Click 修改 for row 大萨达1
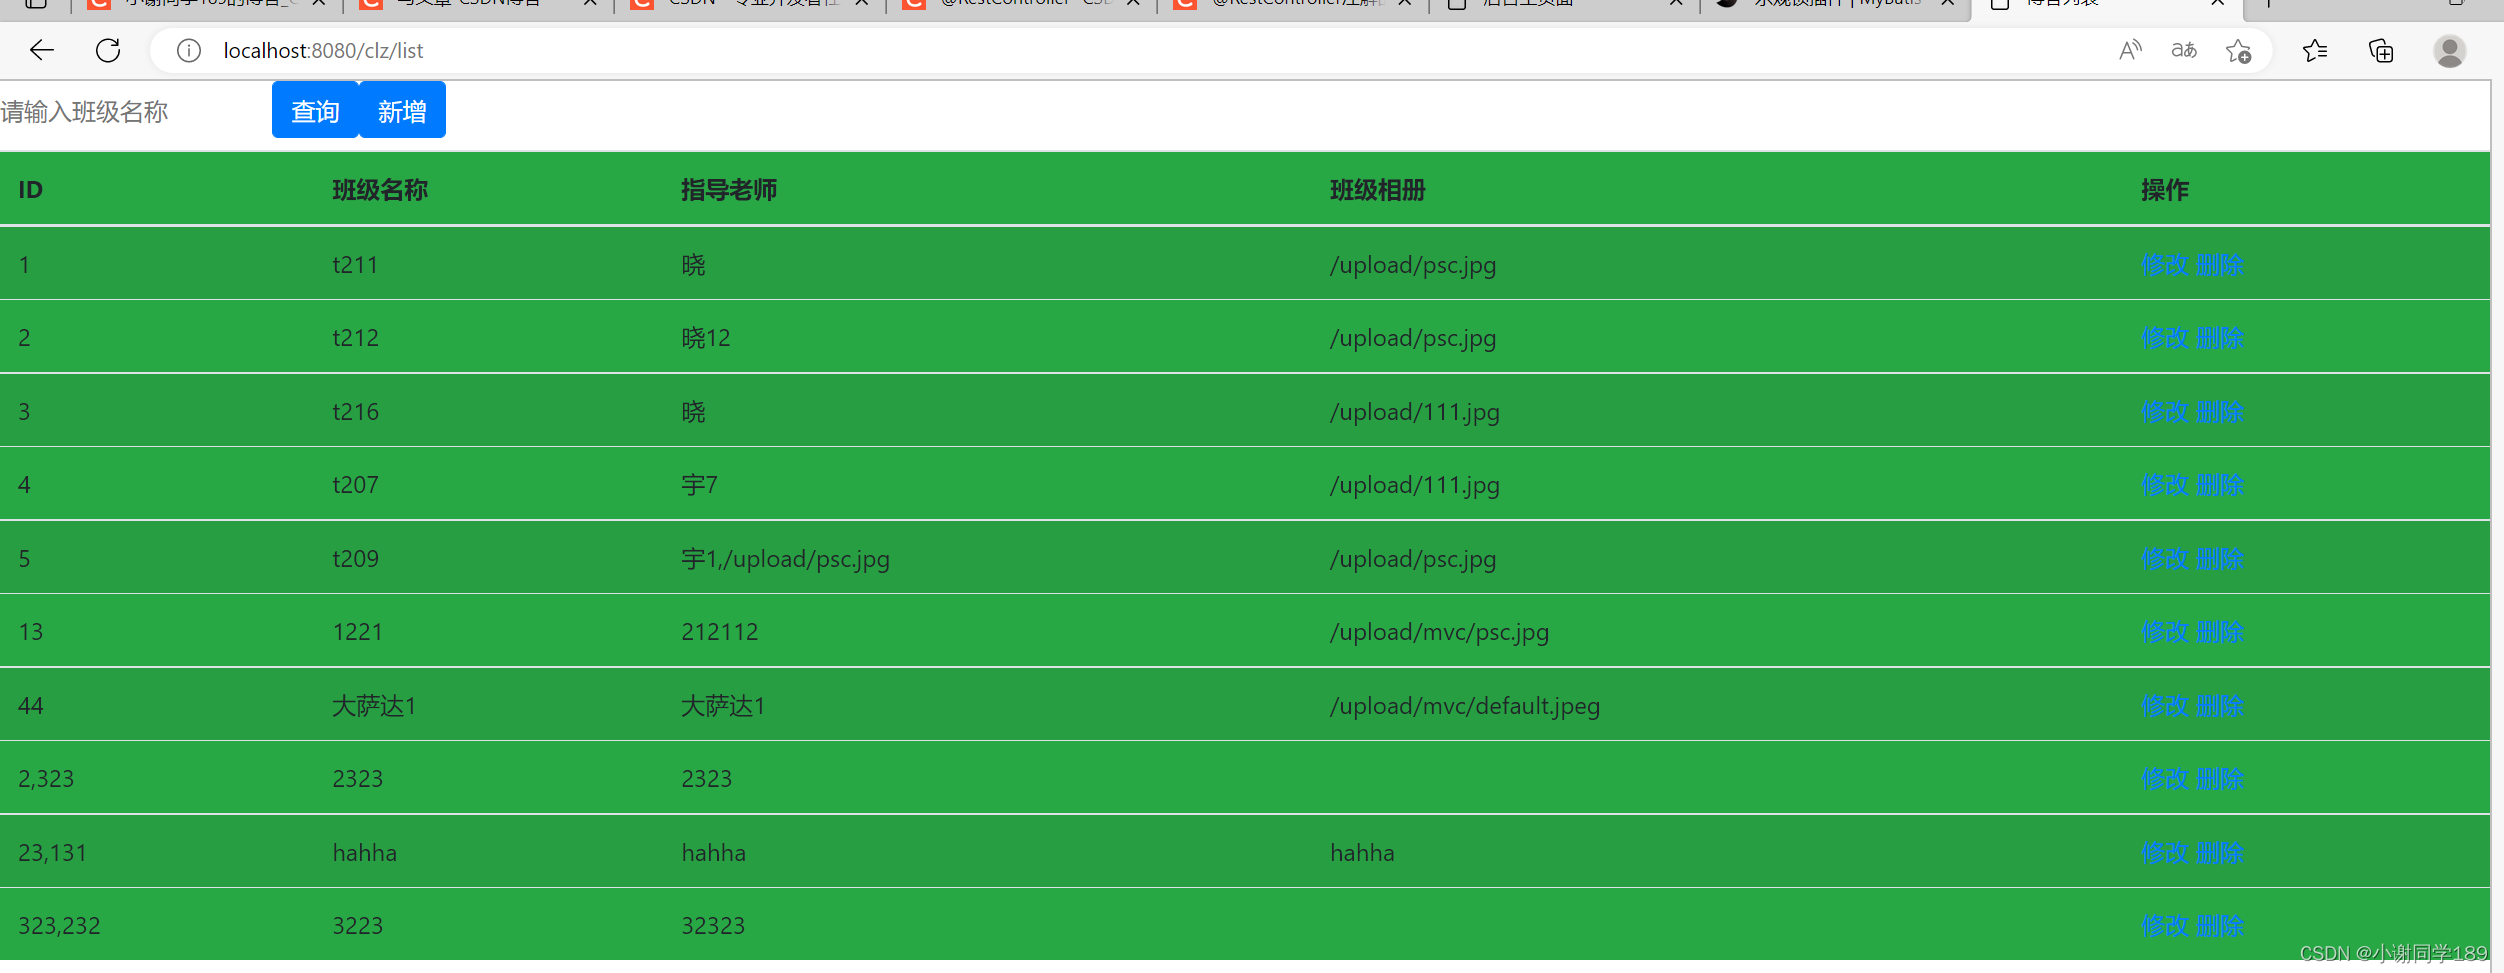 click(2165, 706)
